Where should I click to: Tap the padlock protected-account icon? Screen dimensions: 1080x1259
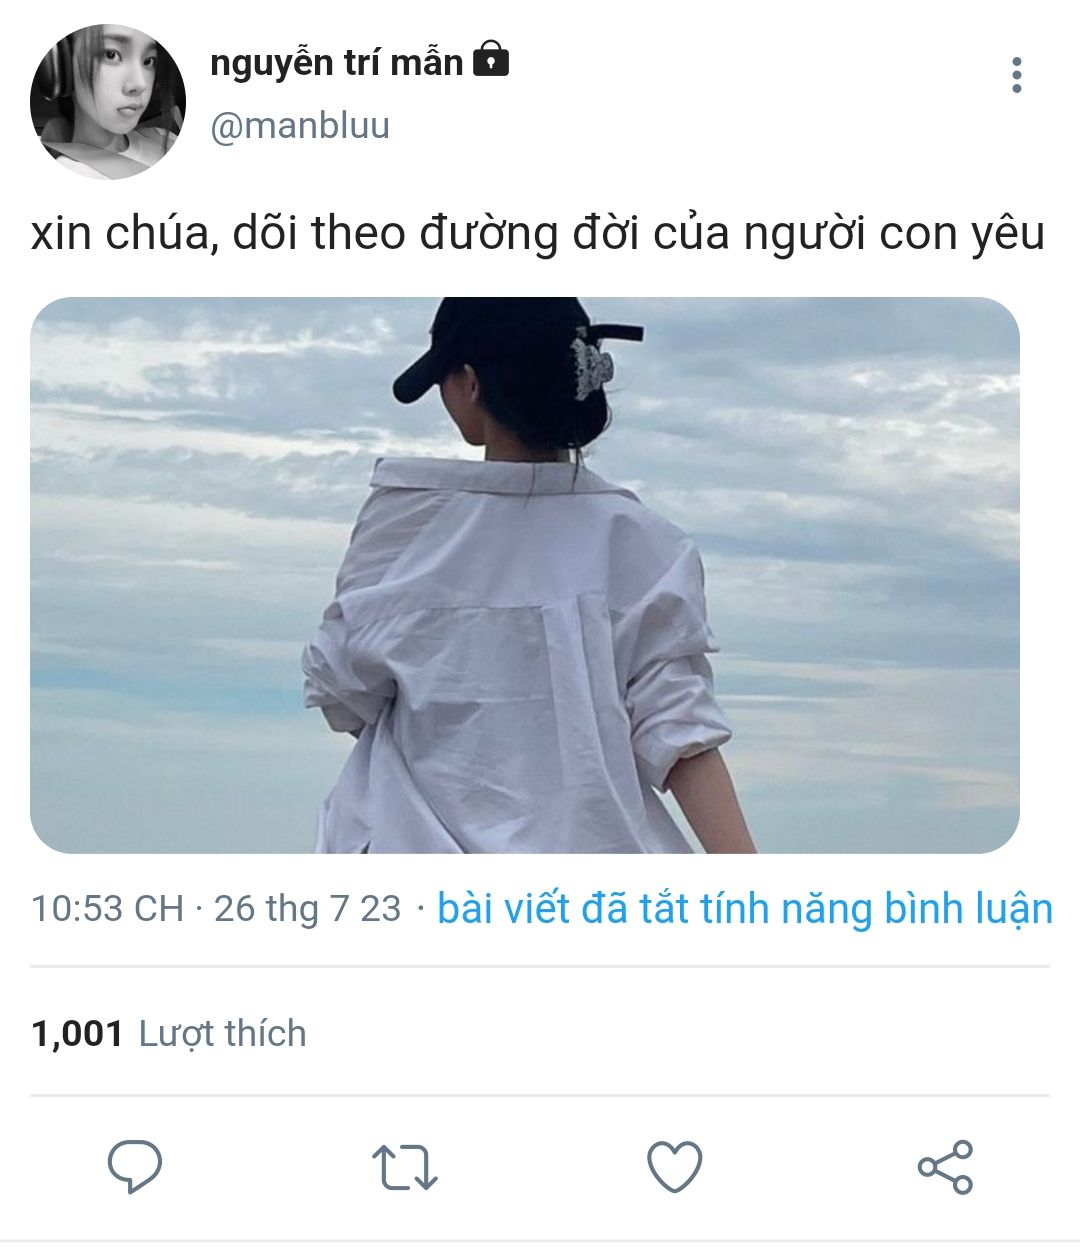(490, 60)
